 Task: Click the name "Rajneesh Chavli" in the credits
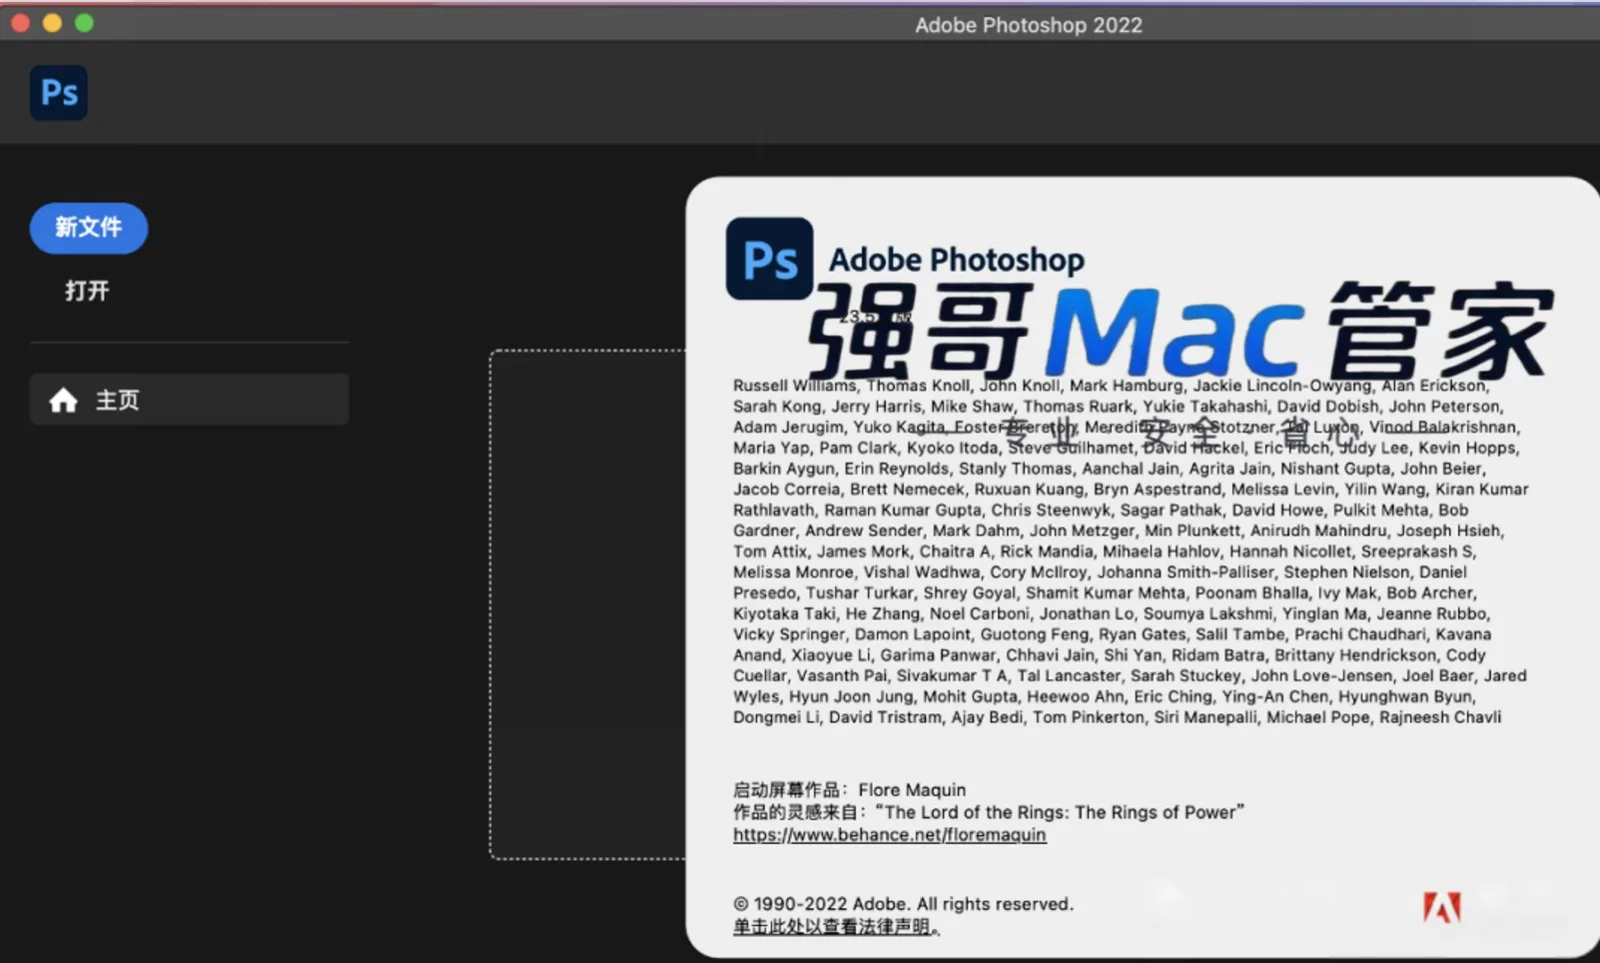point(1440,717)
